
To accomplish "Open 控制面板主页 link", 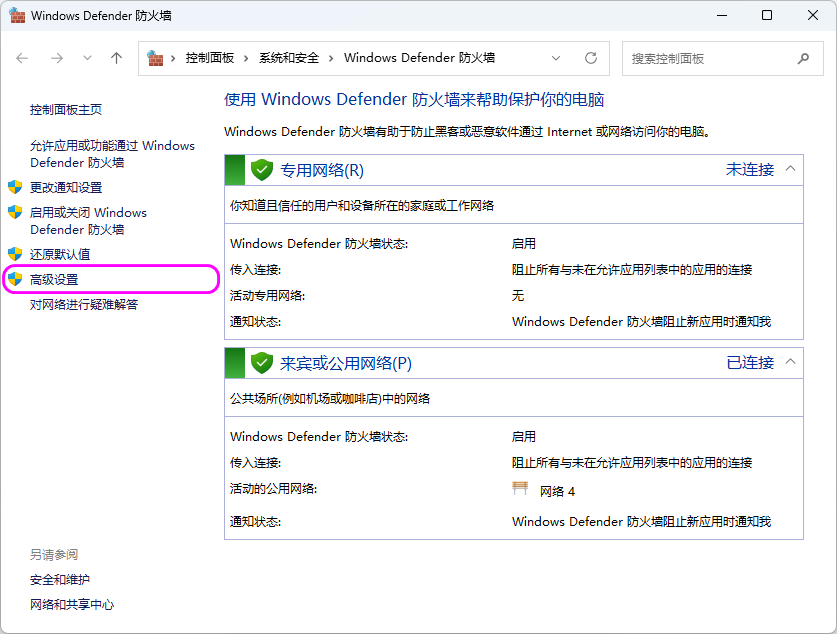I will click(66, 109).
